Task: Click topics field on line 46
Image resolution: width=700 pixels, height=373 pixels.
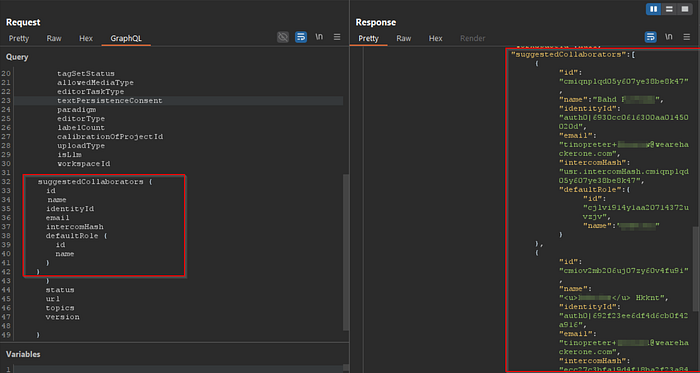Action: click(x=60, y=308)
